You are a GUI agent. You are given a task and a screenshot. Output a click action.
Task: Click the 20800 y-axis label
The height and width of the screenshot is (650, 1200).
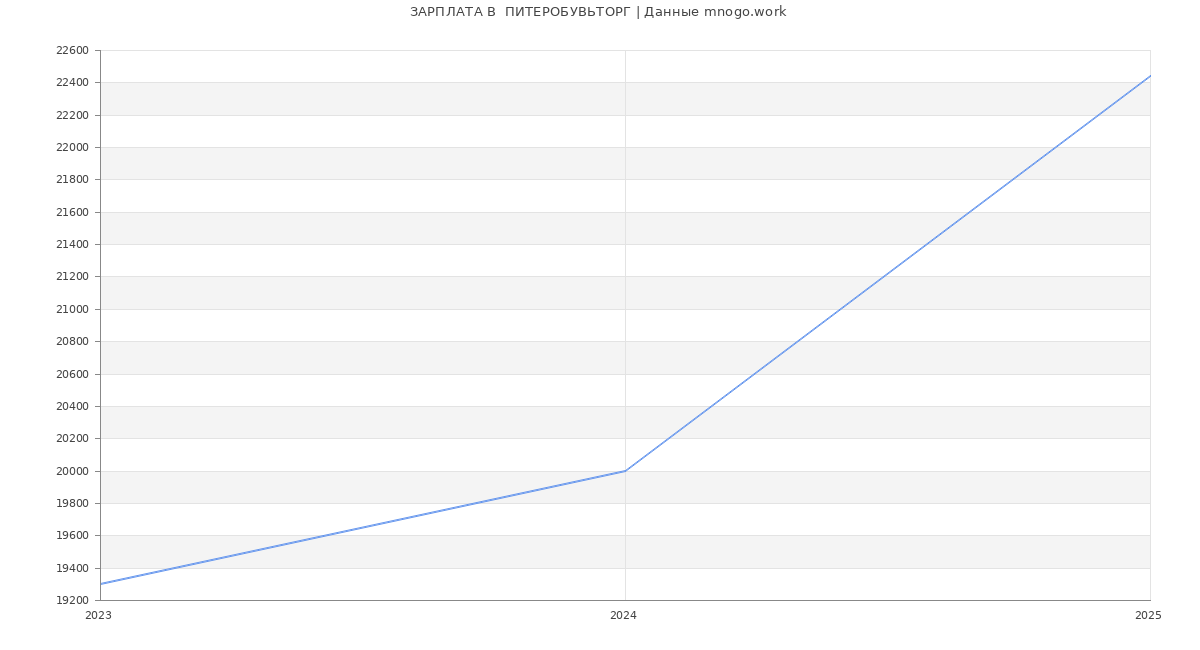tap(74, 342)
